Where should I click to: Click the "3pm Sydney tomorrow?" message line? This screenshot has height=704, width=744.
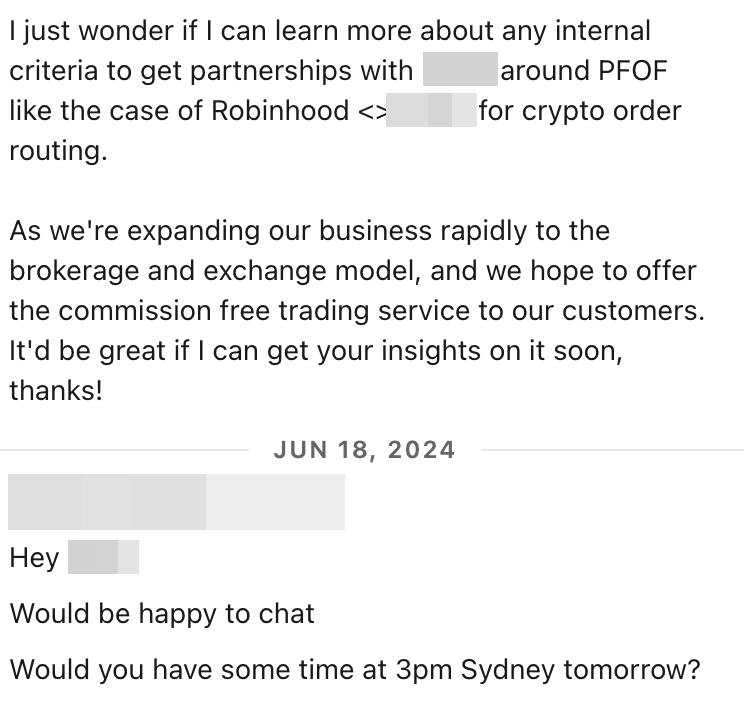pyautogui.click(x=354, y=669)
